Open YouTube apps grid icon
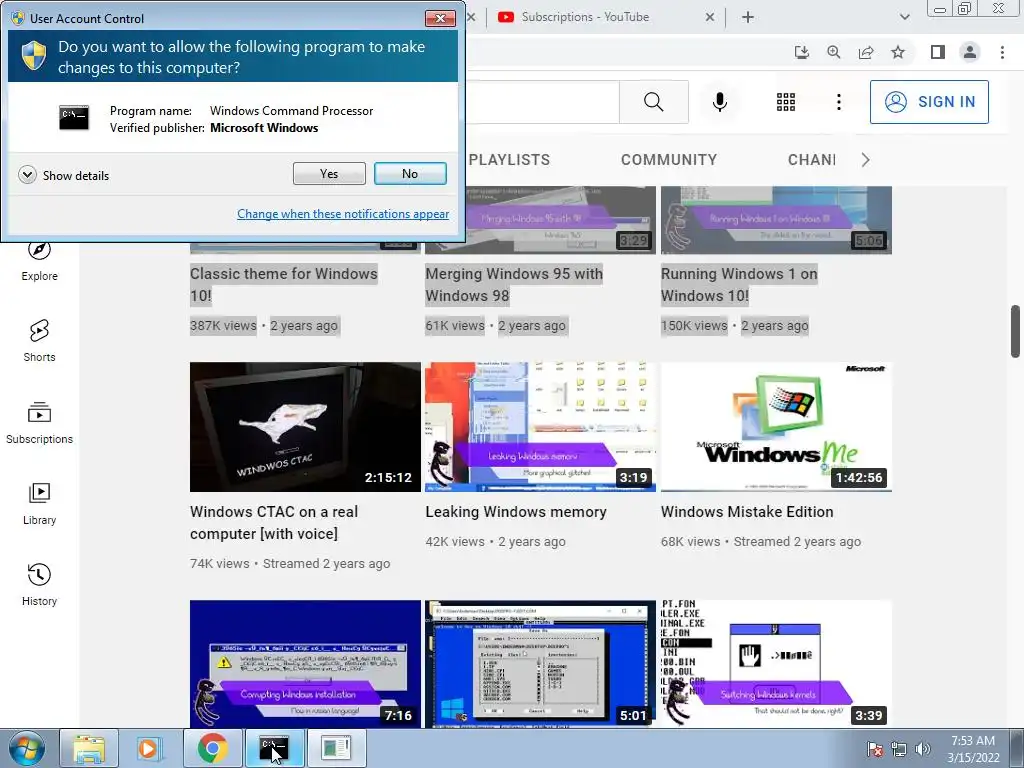 point(786,102)
